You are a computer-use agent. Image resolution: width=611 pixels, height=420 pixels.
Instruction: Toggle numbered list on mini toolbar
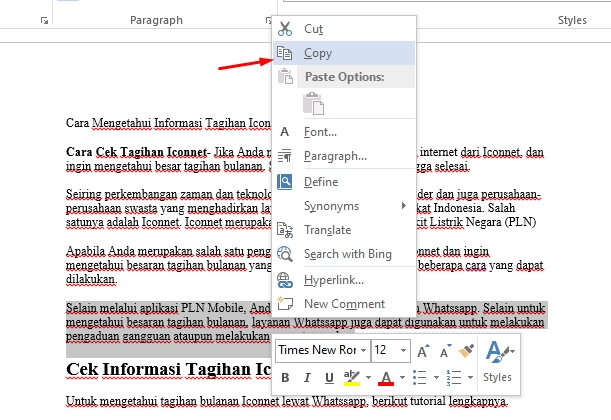(x=454, y=377)
